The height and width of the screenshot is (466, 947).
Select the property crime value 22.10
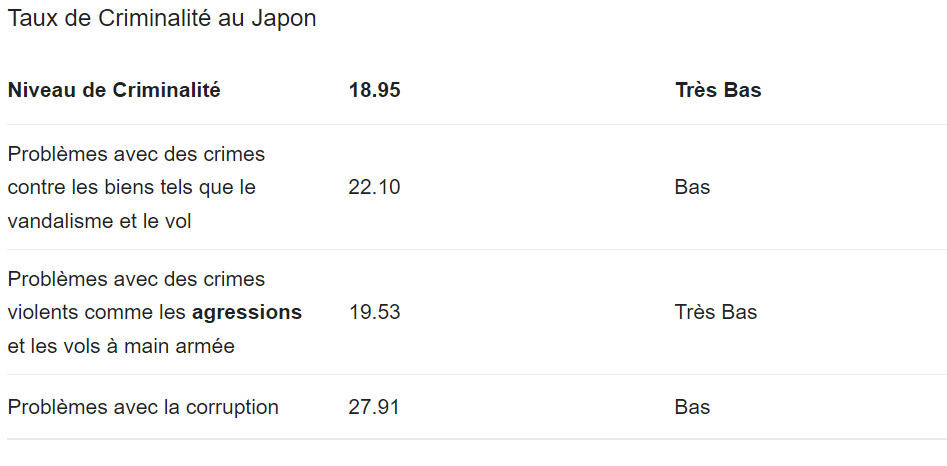[374, 187]
